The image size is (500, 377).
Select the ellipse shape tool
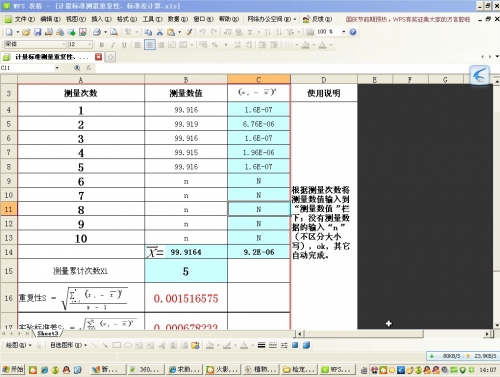[x=128, y=345]
